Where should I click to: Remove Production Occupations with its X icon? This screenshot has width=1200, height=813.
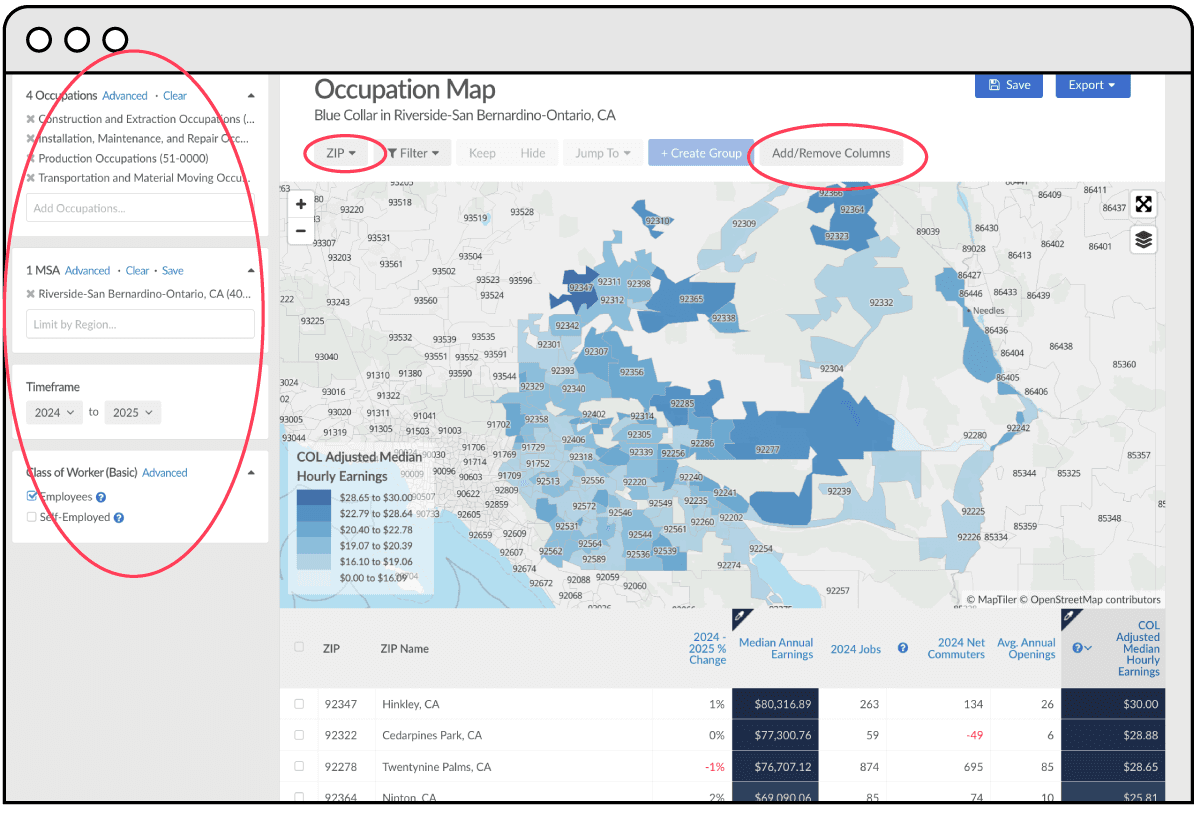30,158
